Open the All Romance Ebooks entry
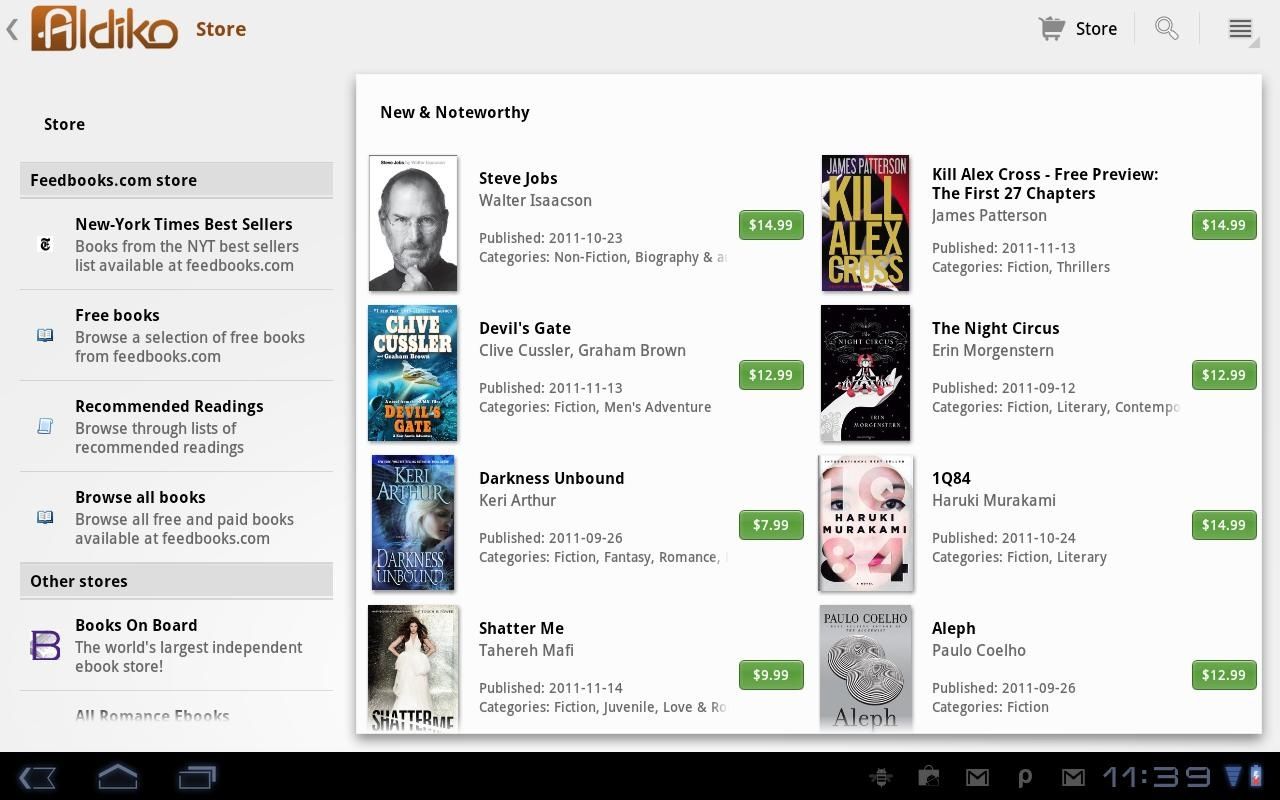Viewport: 1280px width, 800px height. click(152, 716)
